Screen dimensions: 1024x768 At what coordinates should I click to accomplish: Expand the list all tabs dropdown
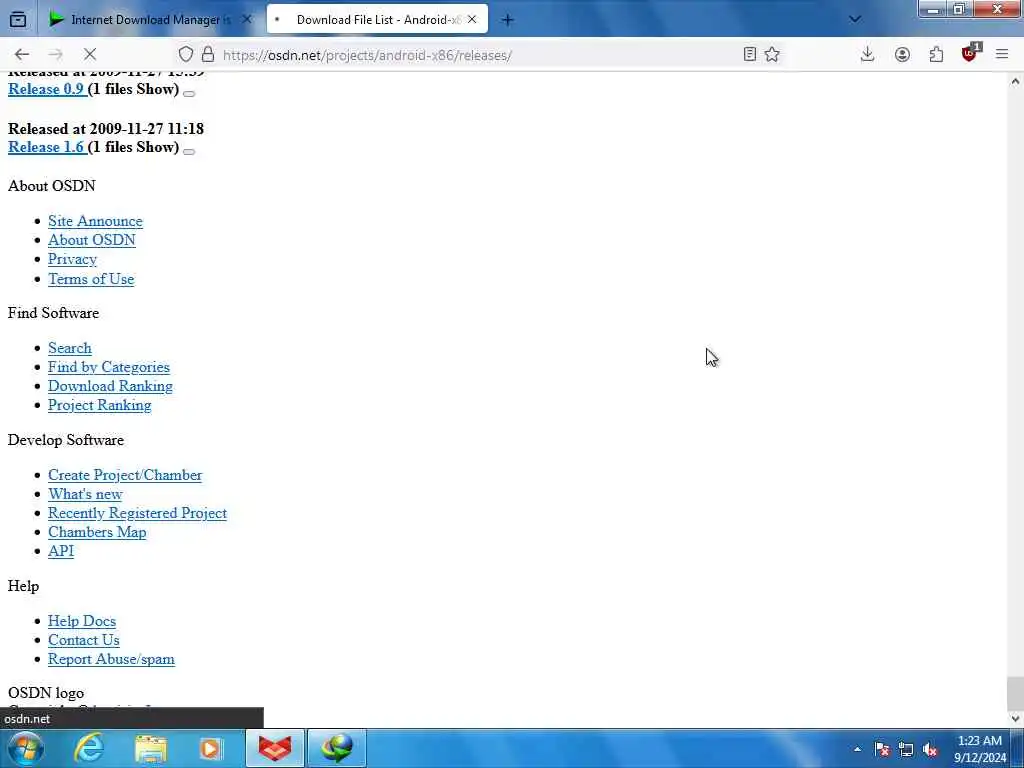tap(855, 20)
